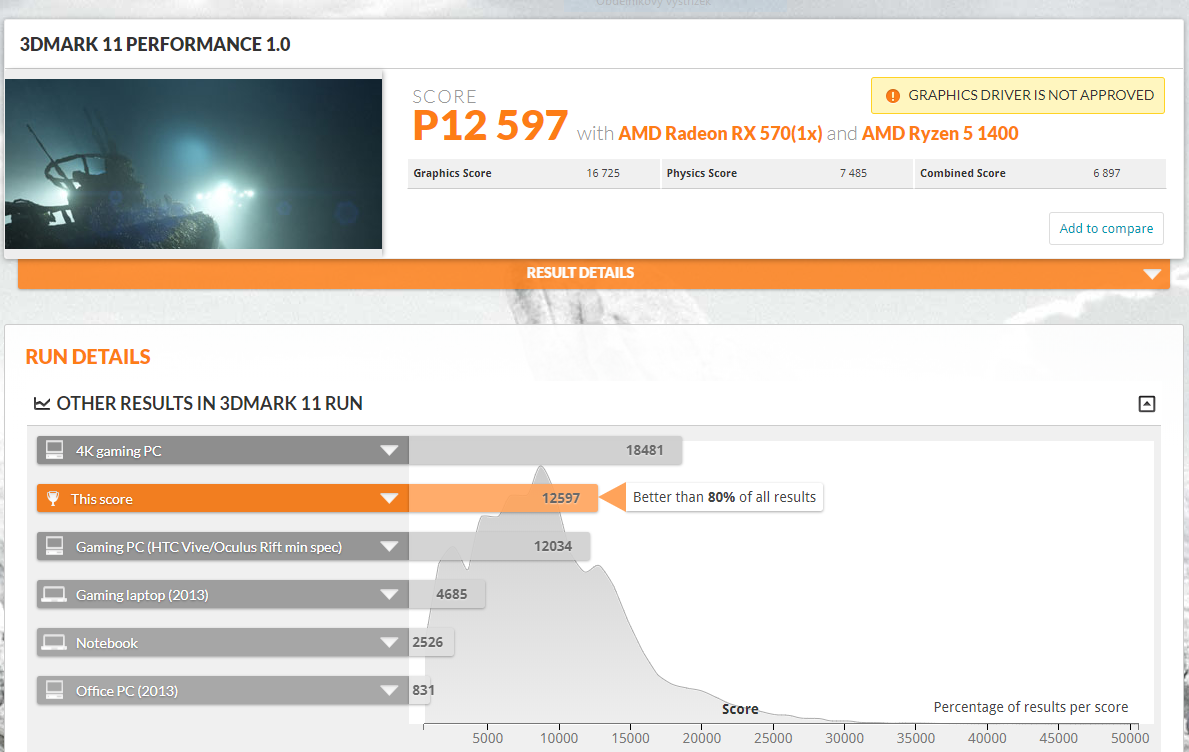Click the Add to compare button
Viewport: 1189px width, 752px height.
[x=1106, y=229]
